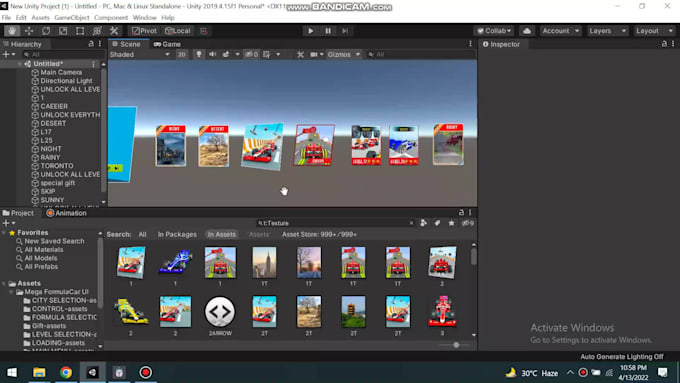Lock the Hierarchy panel
This screenshot has width=680, height=383.
click(x=91, y=44)
